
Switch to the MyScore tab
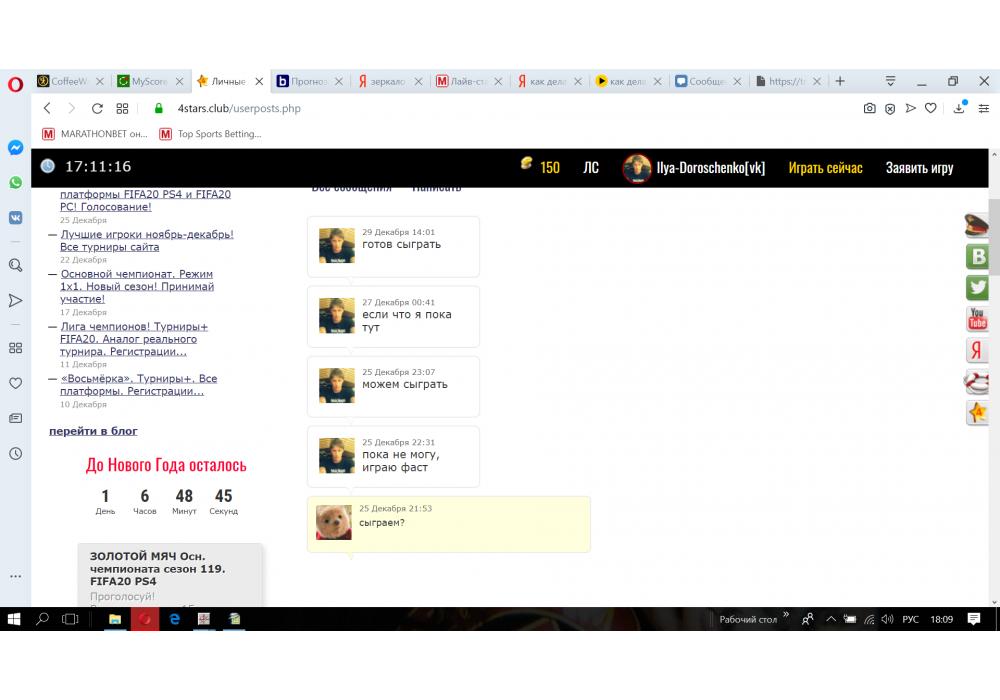149,82
